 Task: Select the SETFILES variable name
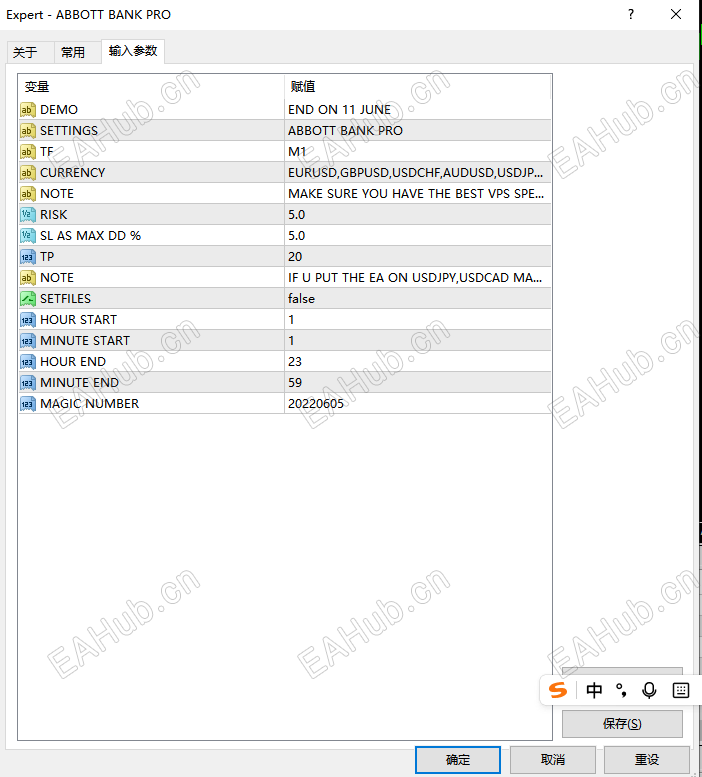[x=65, y=299]
